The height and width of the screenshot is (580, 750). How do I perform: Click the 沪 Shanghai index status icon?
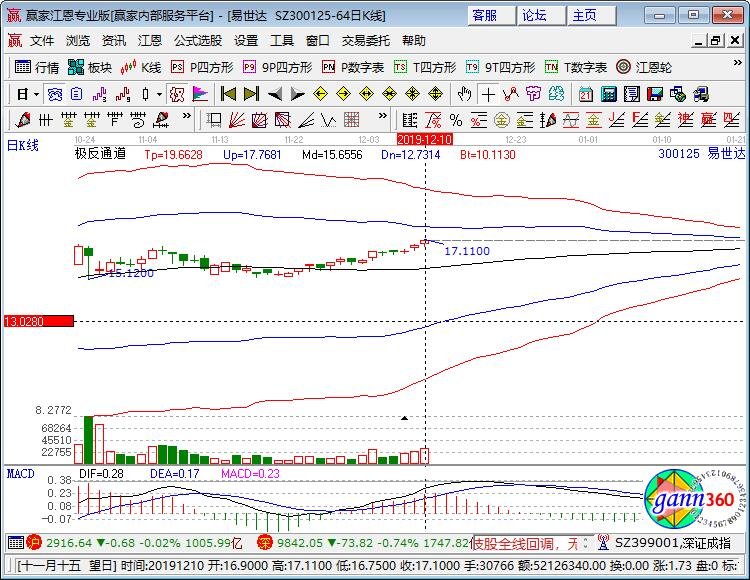33,543
